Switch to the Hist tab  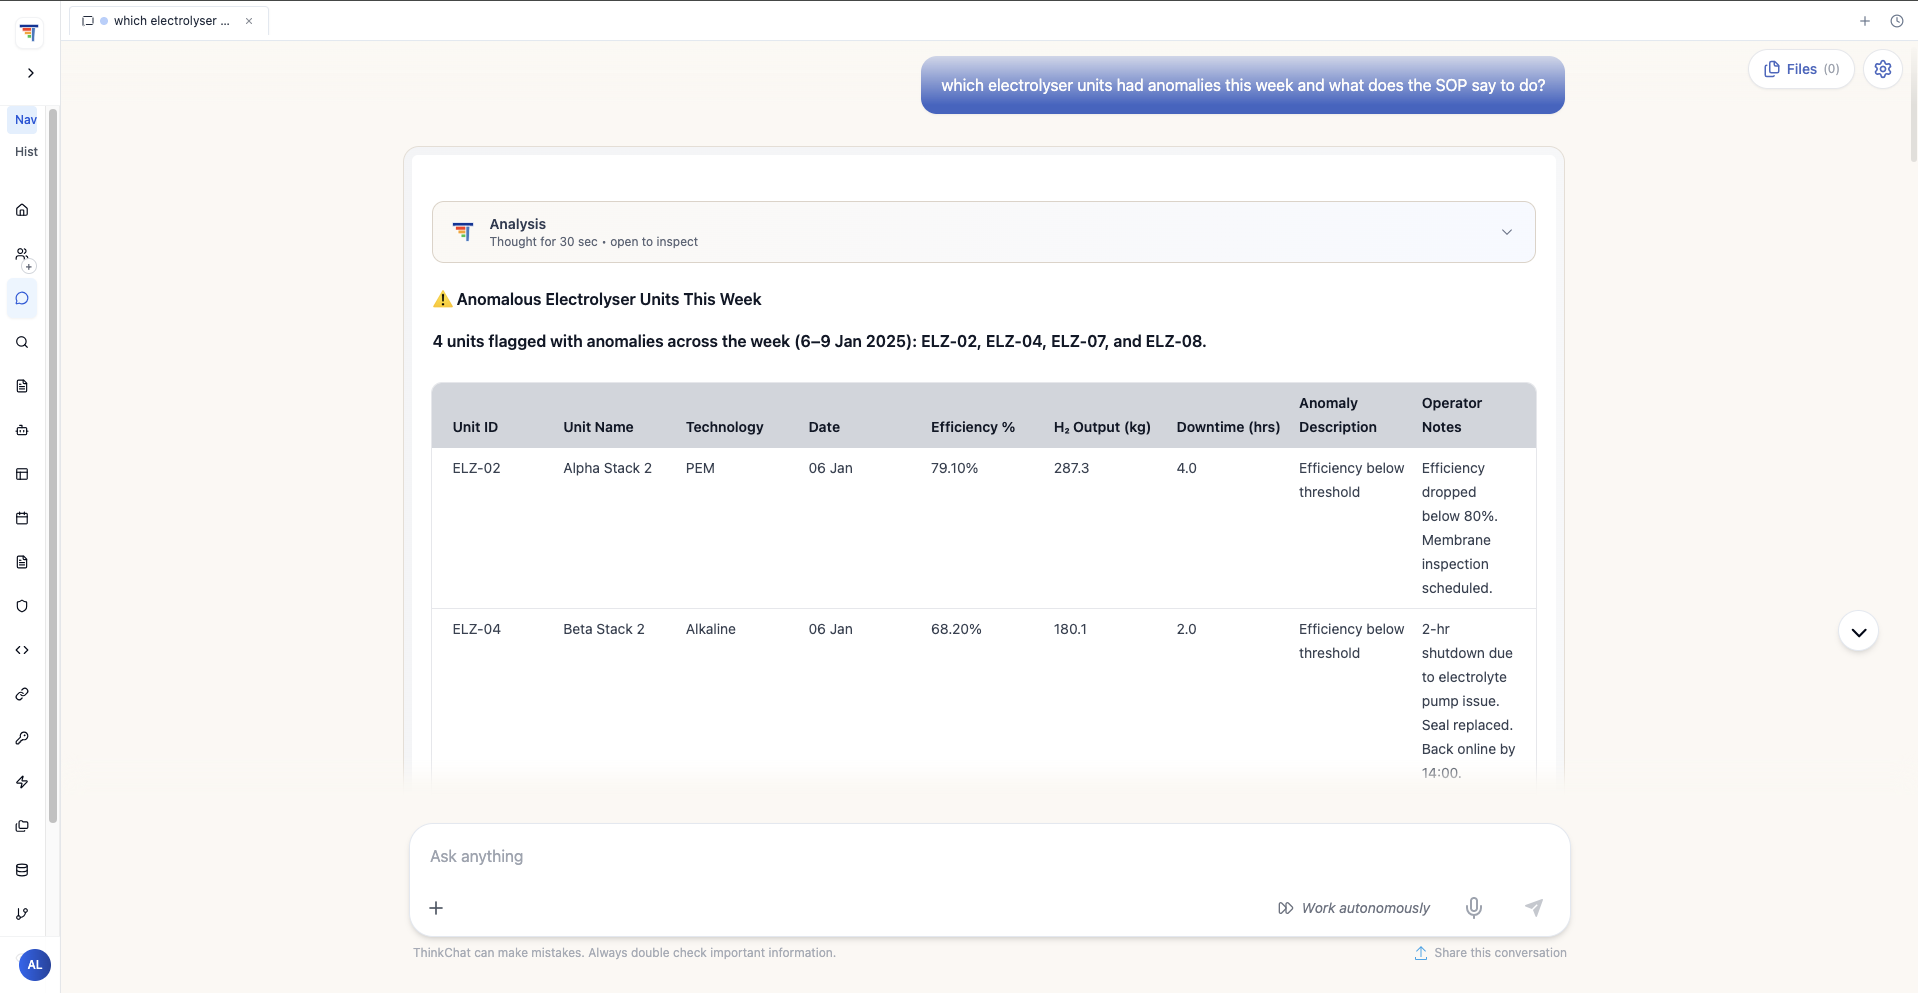pos(26,152)
